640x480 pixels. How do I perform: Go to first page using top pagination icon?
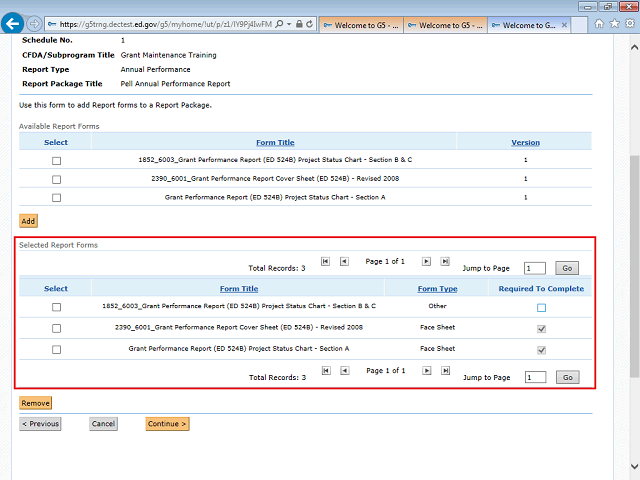pyautogui.click(x=325, y=261)
